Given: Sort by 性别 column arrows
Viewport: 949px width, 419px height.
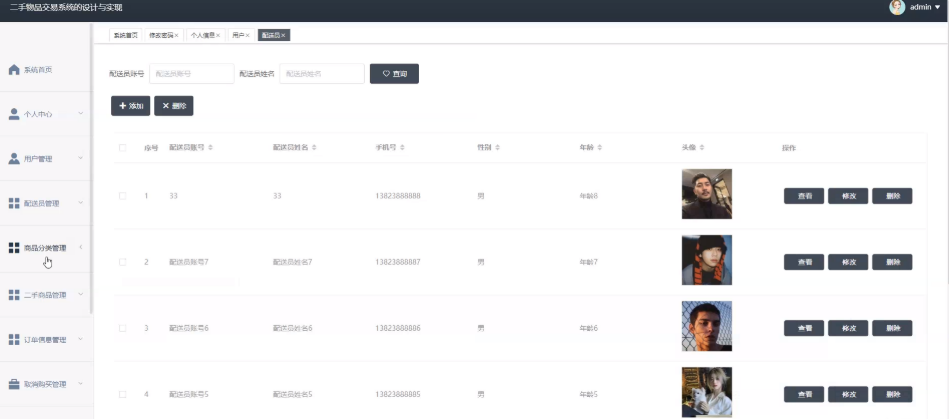Looking at the screenshot, I should 497,148.
